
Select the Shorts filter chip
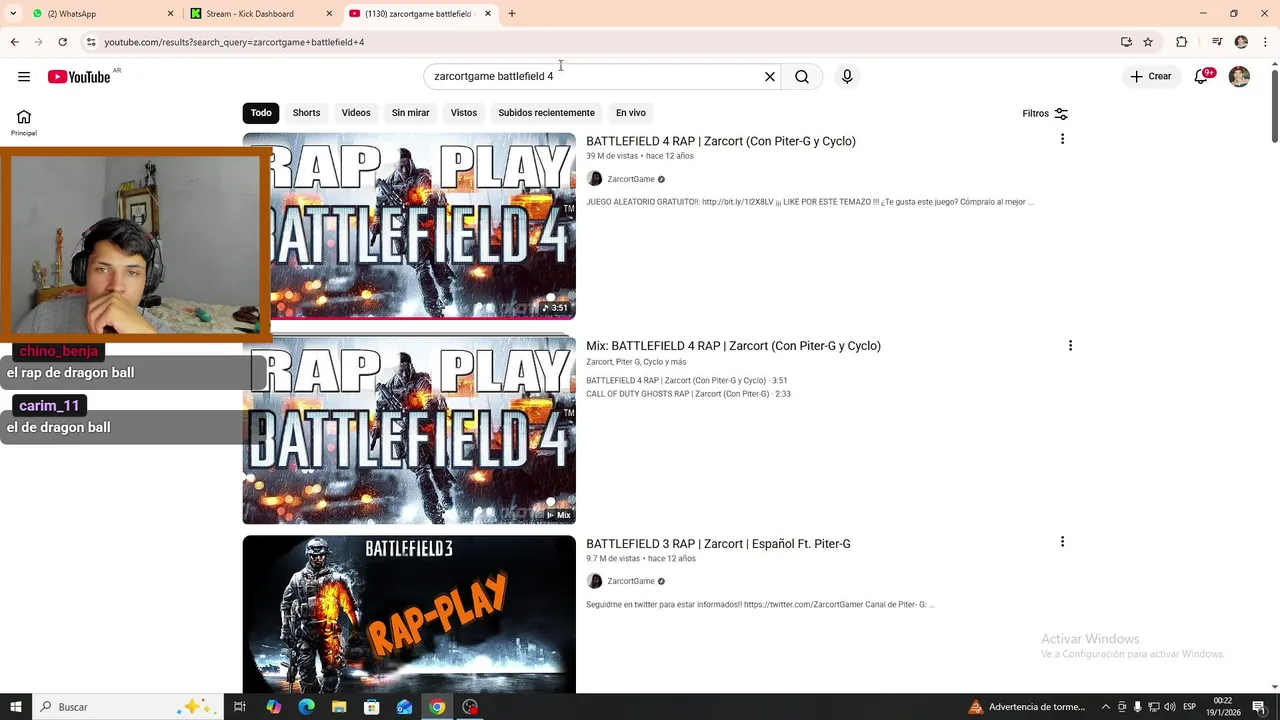click(x=306, y=113)
